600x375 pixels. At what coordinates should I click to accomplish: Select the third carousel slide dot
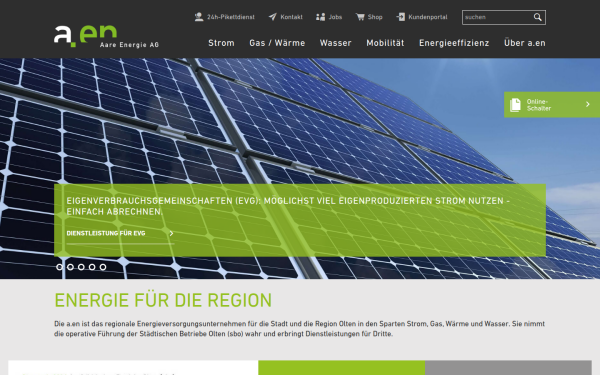(x=81, y=267)
